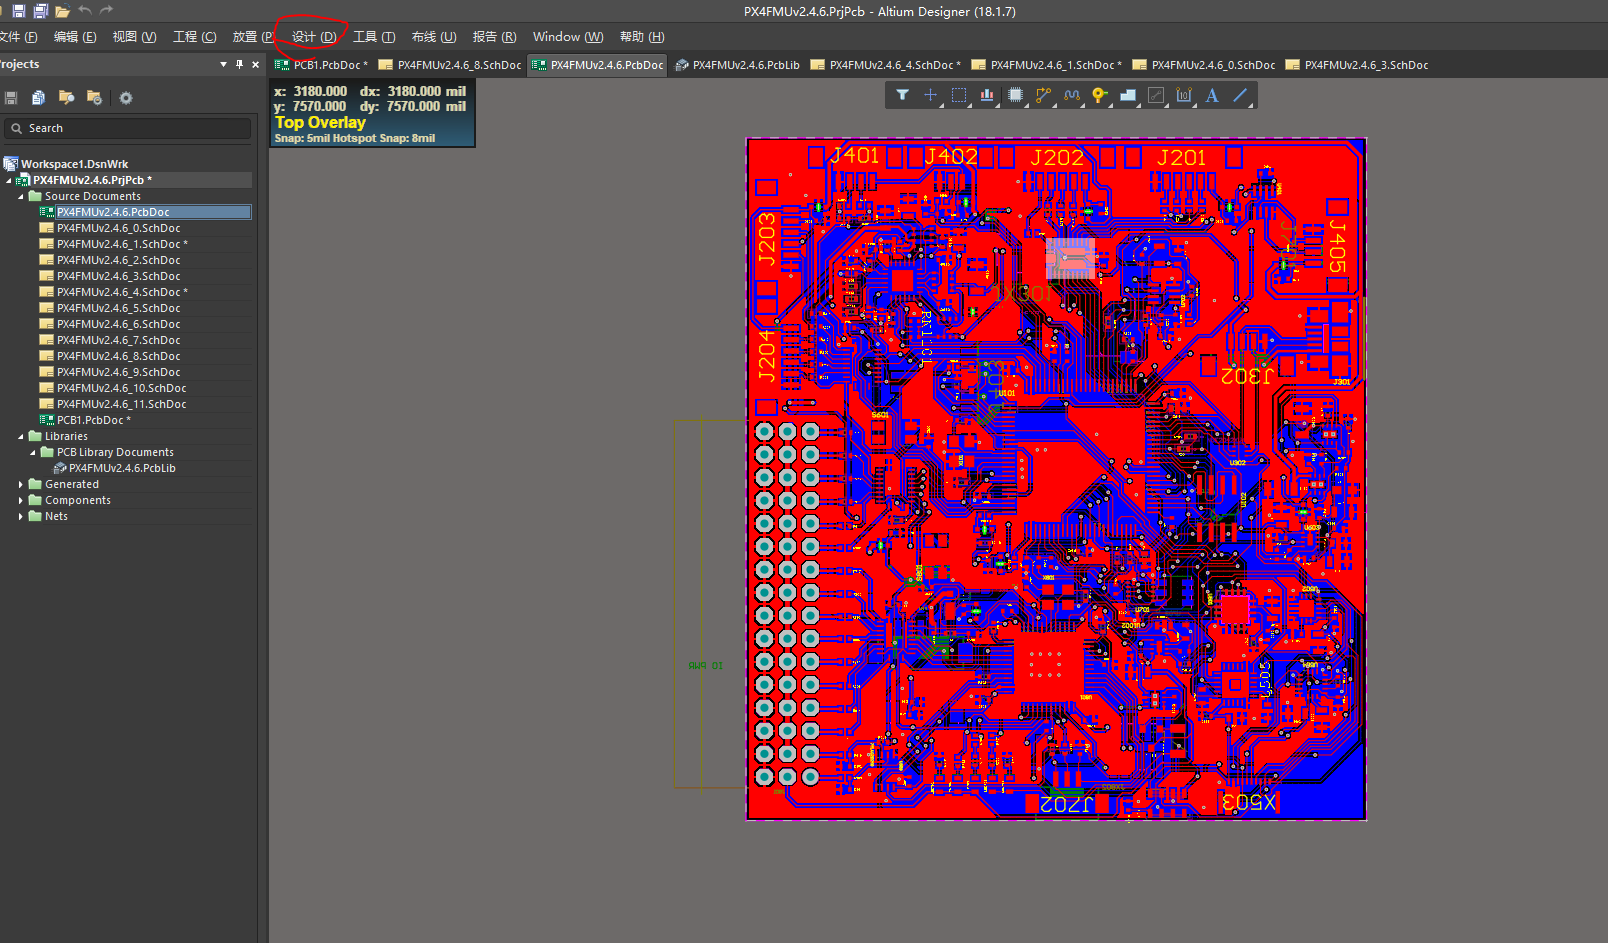Image resolution: width=1608 pixels, height=943 pixels.
Task: Open the align objects tool
Action: click(x=987, y=95)
